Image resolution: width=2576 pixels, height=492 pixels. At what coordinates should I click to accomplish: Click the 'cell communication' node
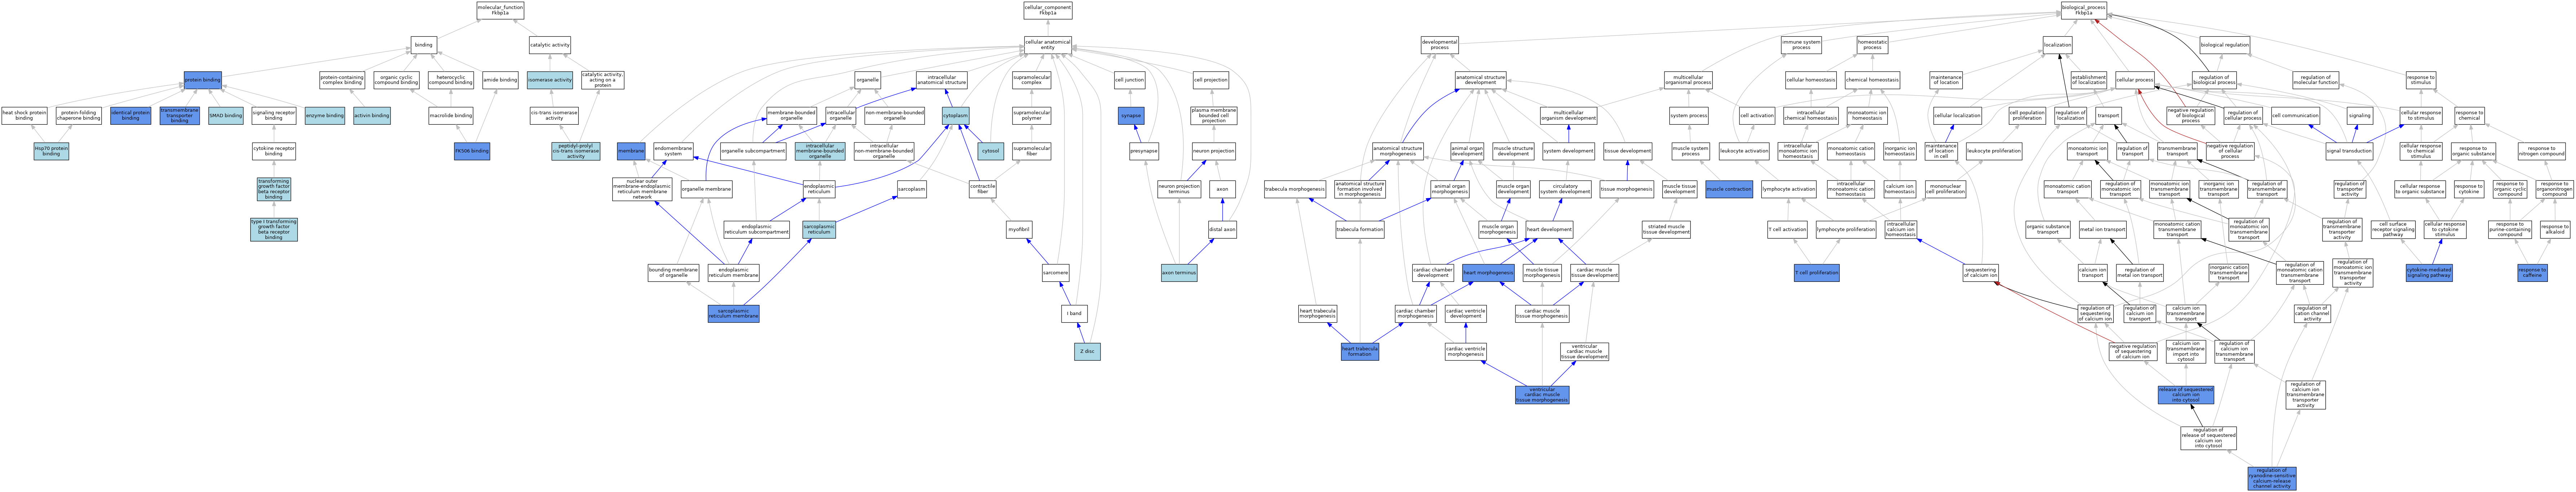pos(2295,116)
